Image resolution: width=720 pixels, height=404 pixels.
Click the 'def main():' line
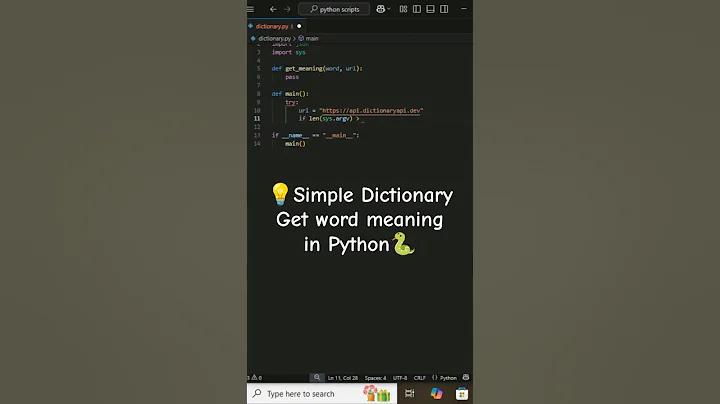(x=290, y=94)
